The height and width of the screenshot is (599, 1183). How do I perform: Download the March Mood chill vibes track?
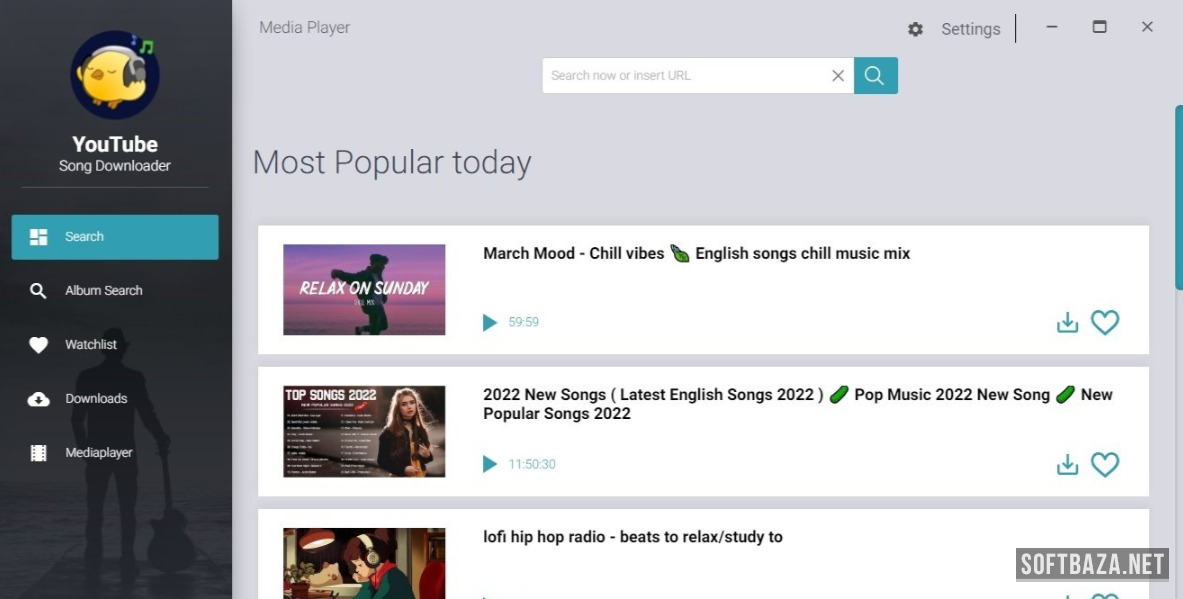pos(1067,322)
